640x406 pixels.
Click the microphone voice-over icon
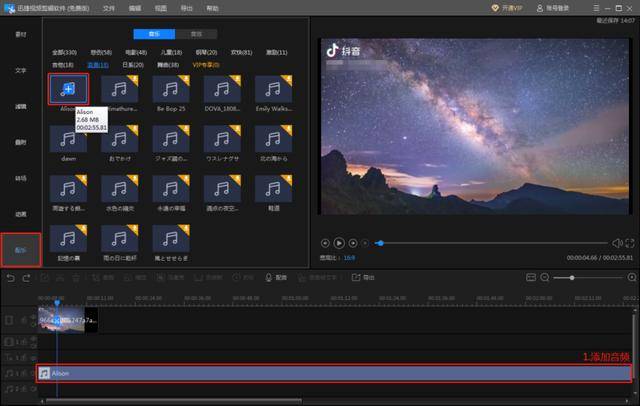[x=268, y=277]
